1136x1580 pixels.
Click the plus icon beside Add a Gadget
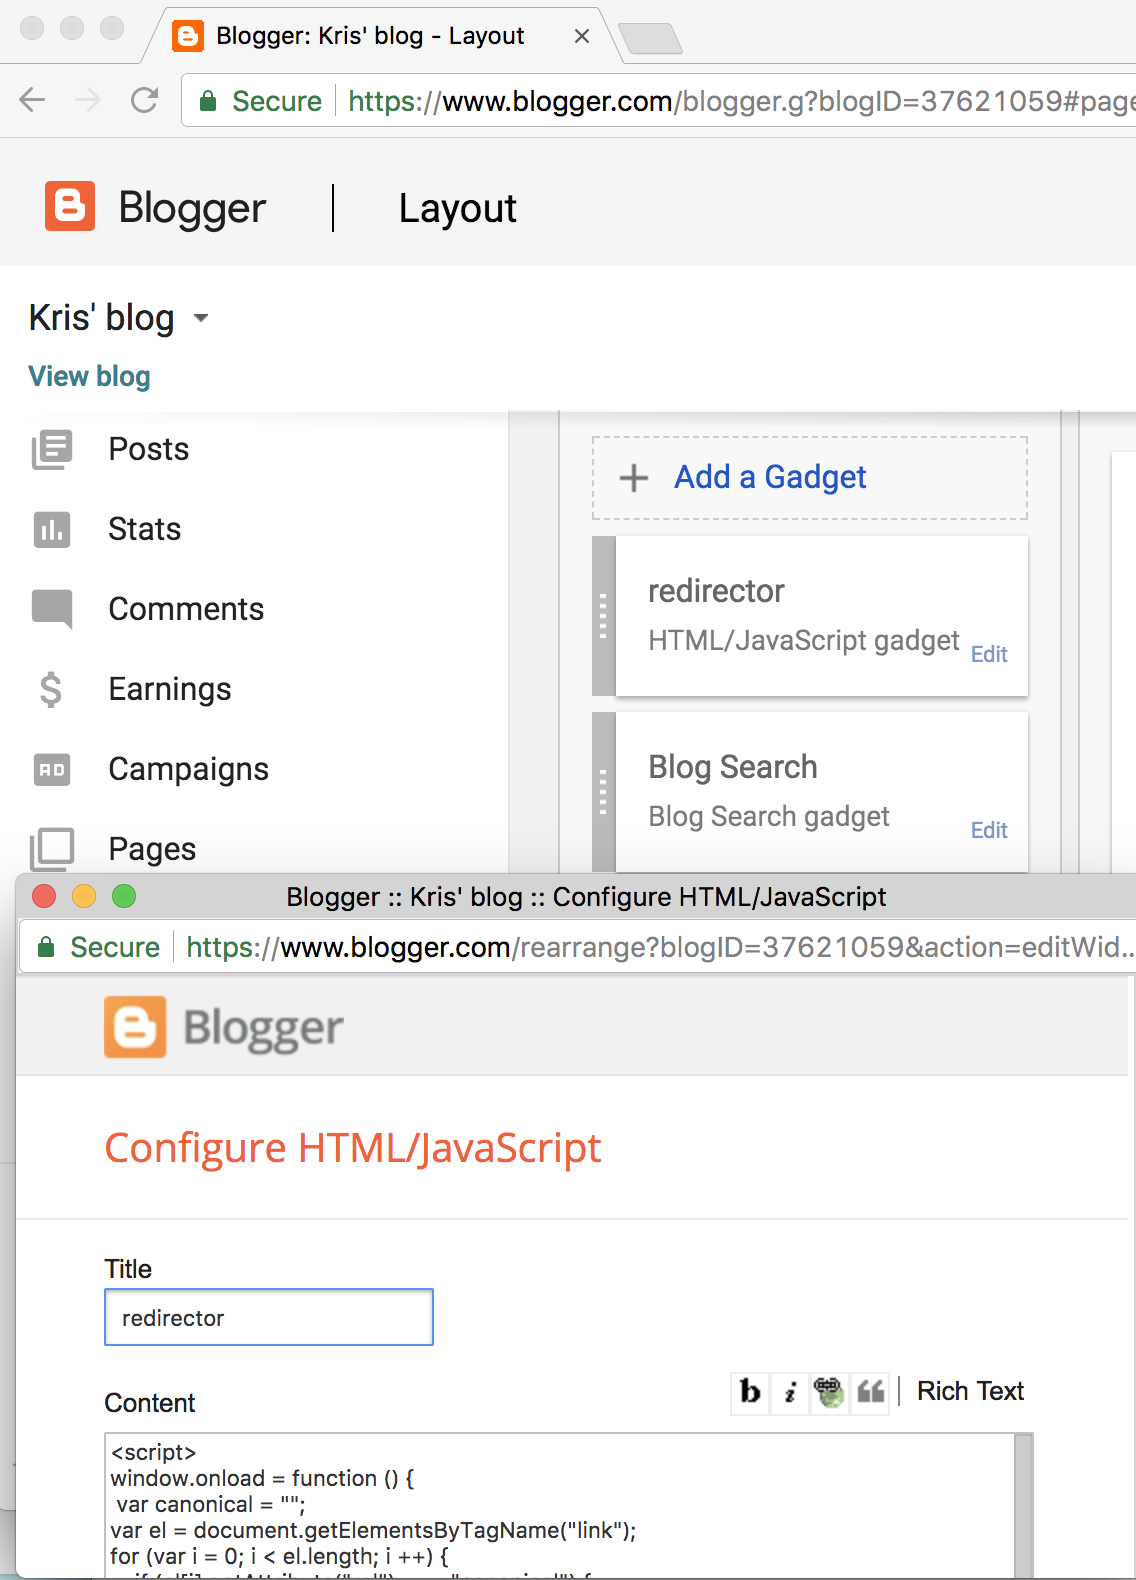pyautogui.click(x=634, y=478)
